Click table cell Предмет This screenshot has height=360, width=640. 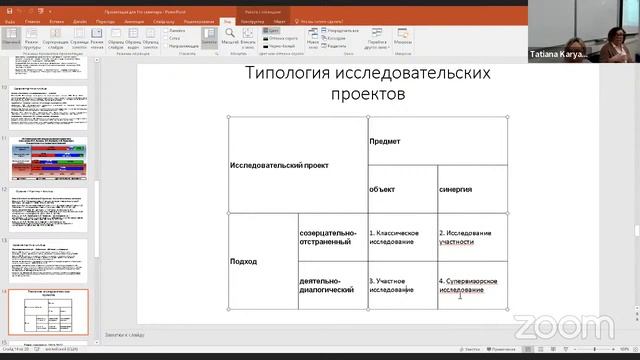[438, 141]
